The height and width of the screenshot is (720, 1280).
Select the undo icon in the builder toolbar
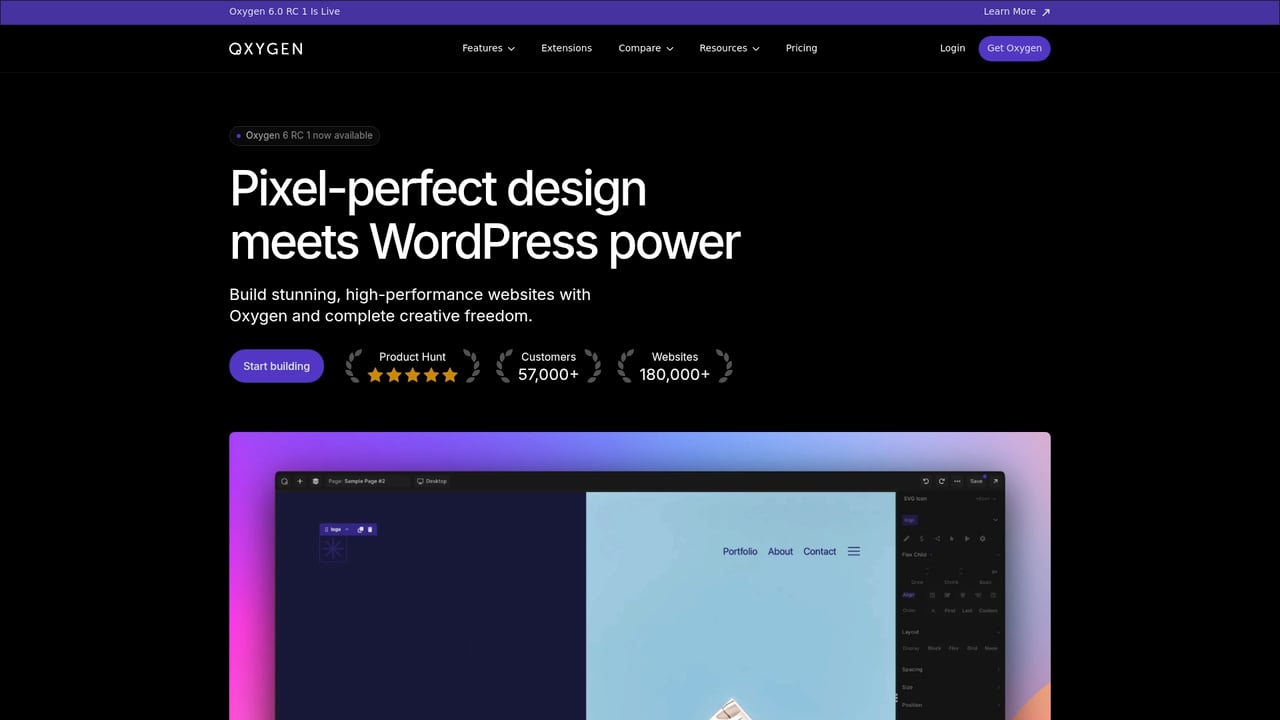coord(926,481)
